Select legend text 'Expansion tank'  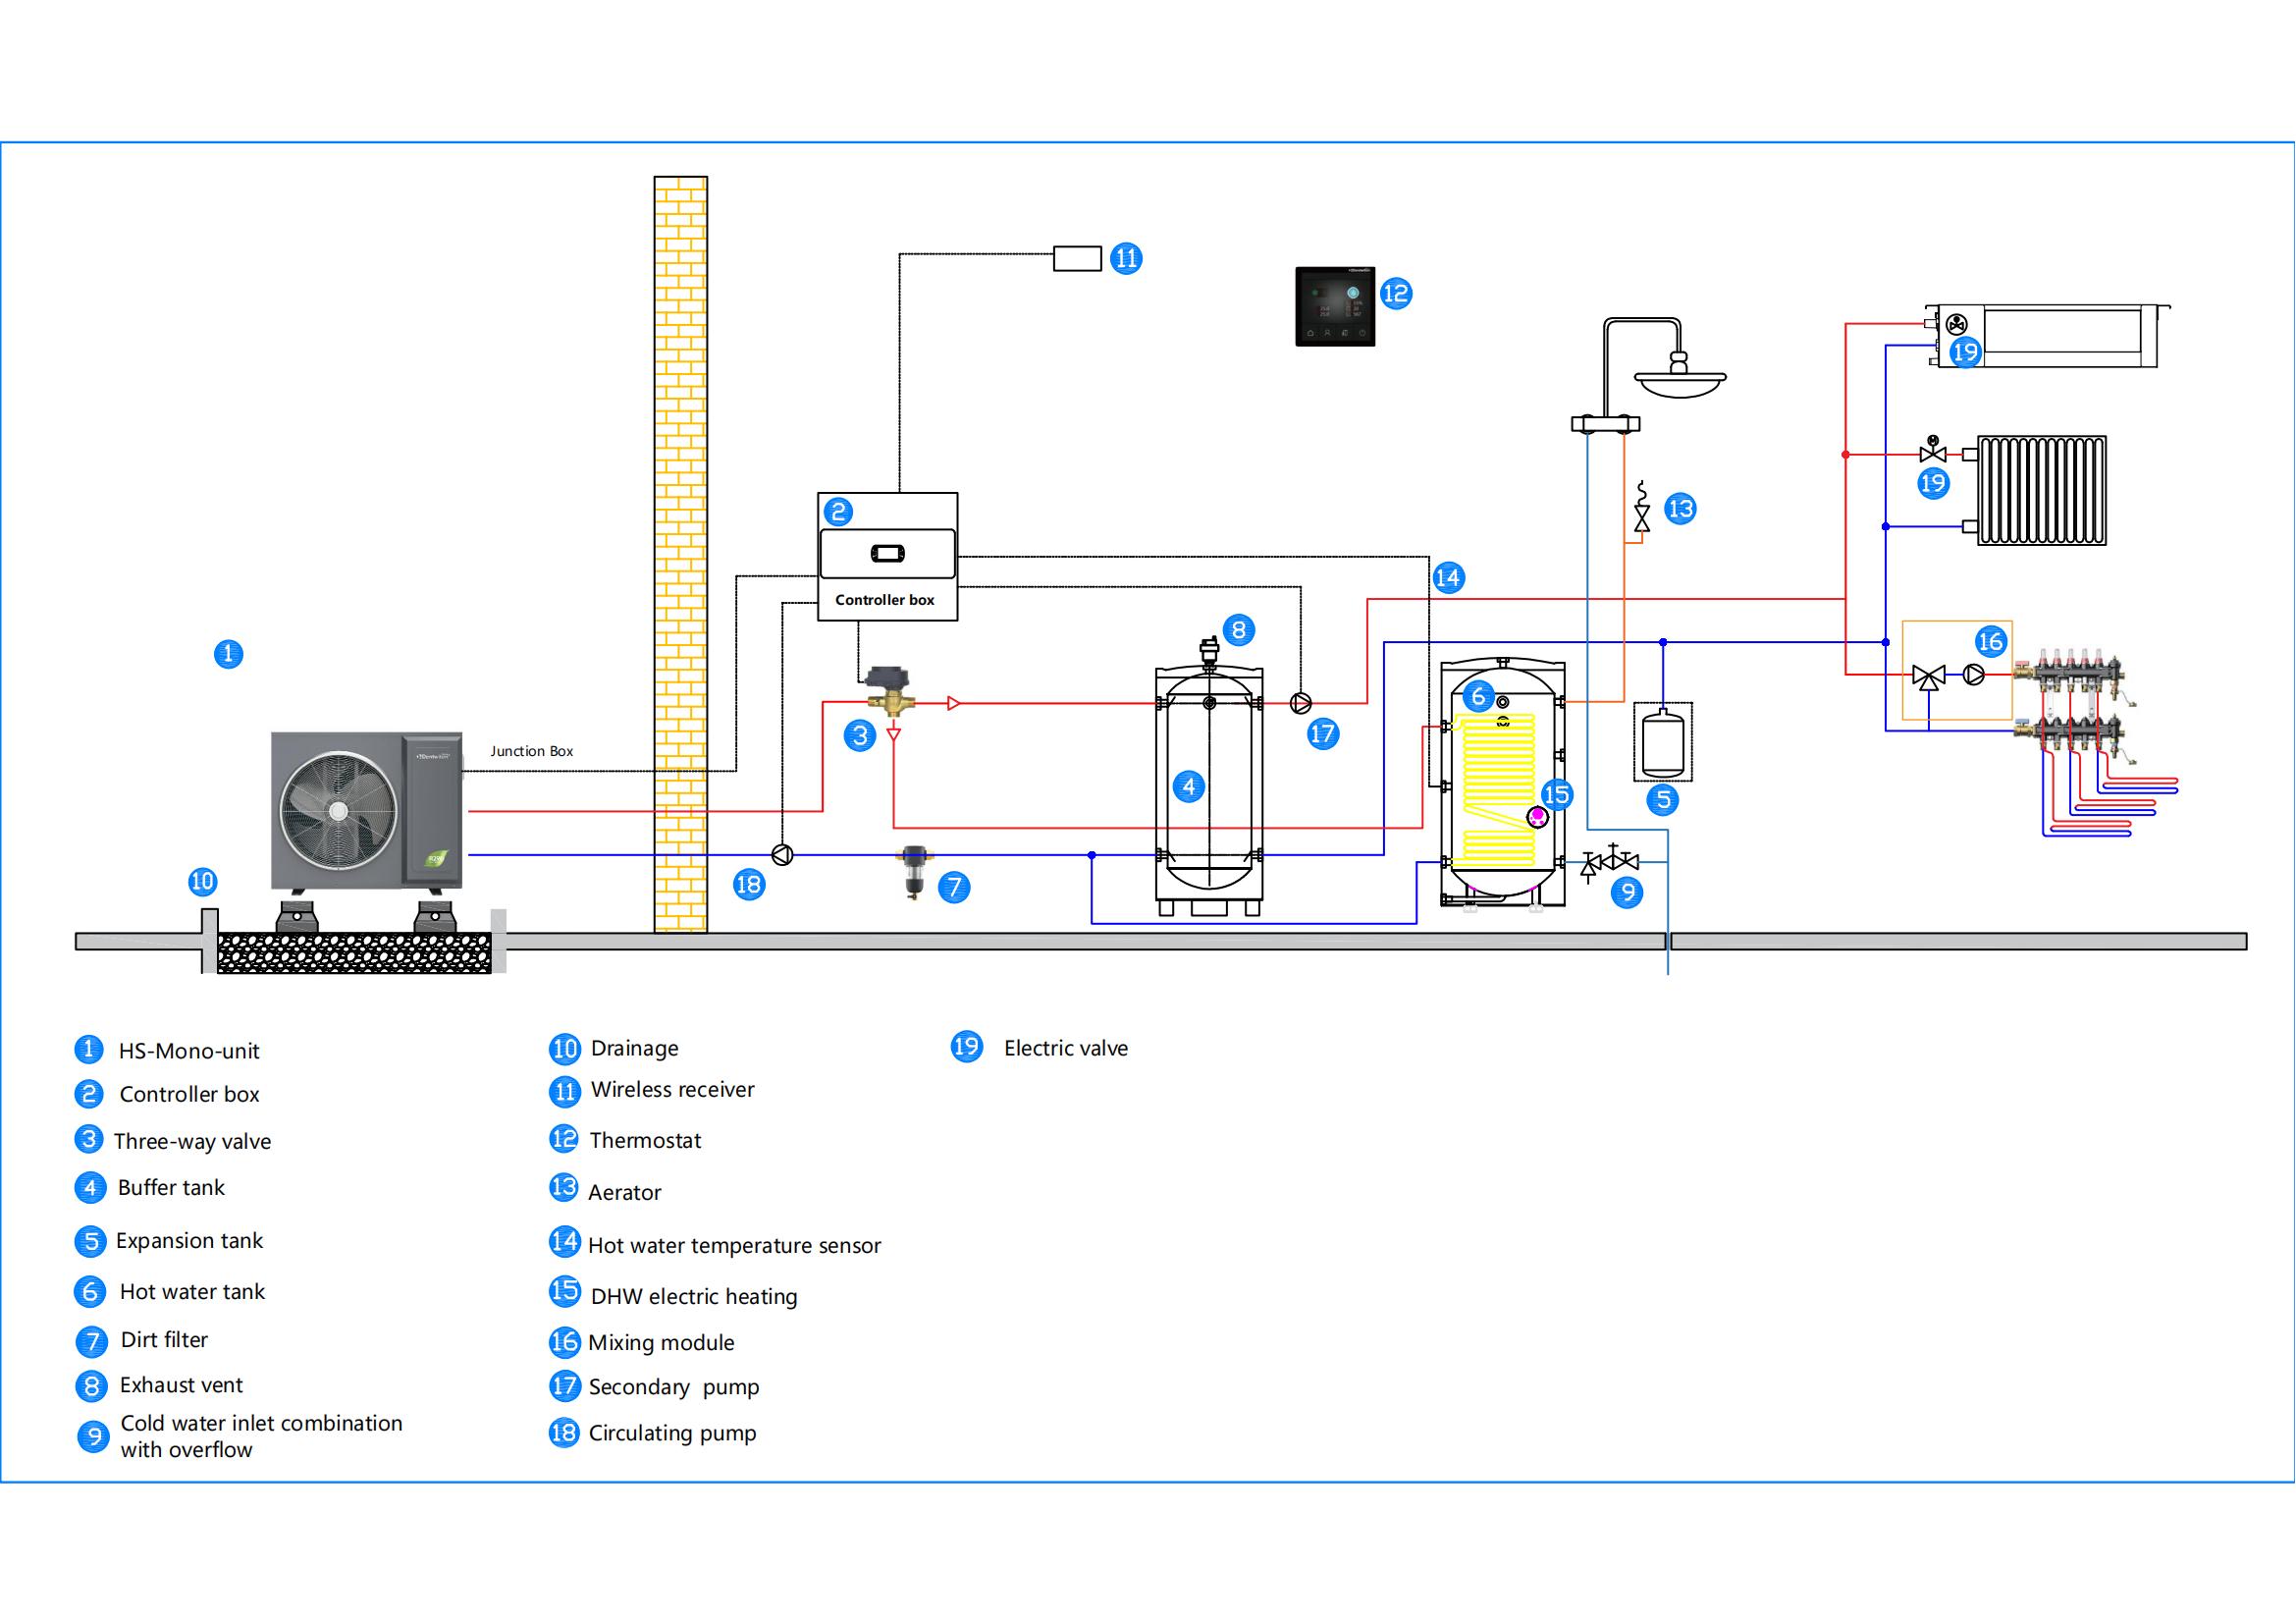(x=189, y=1241)
